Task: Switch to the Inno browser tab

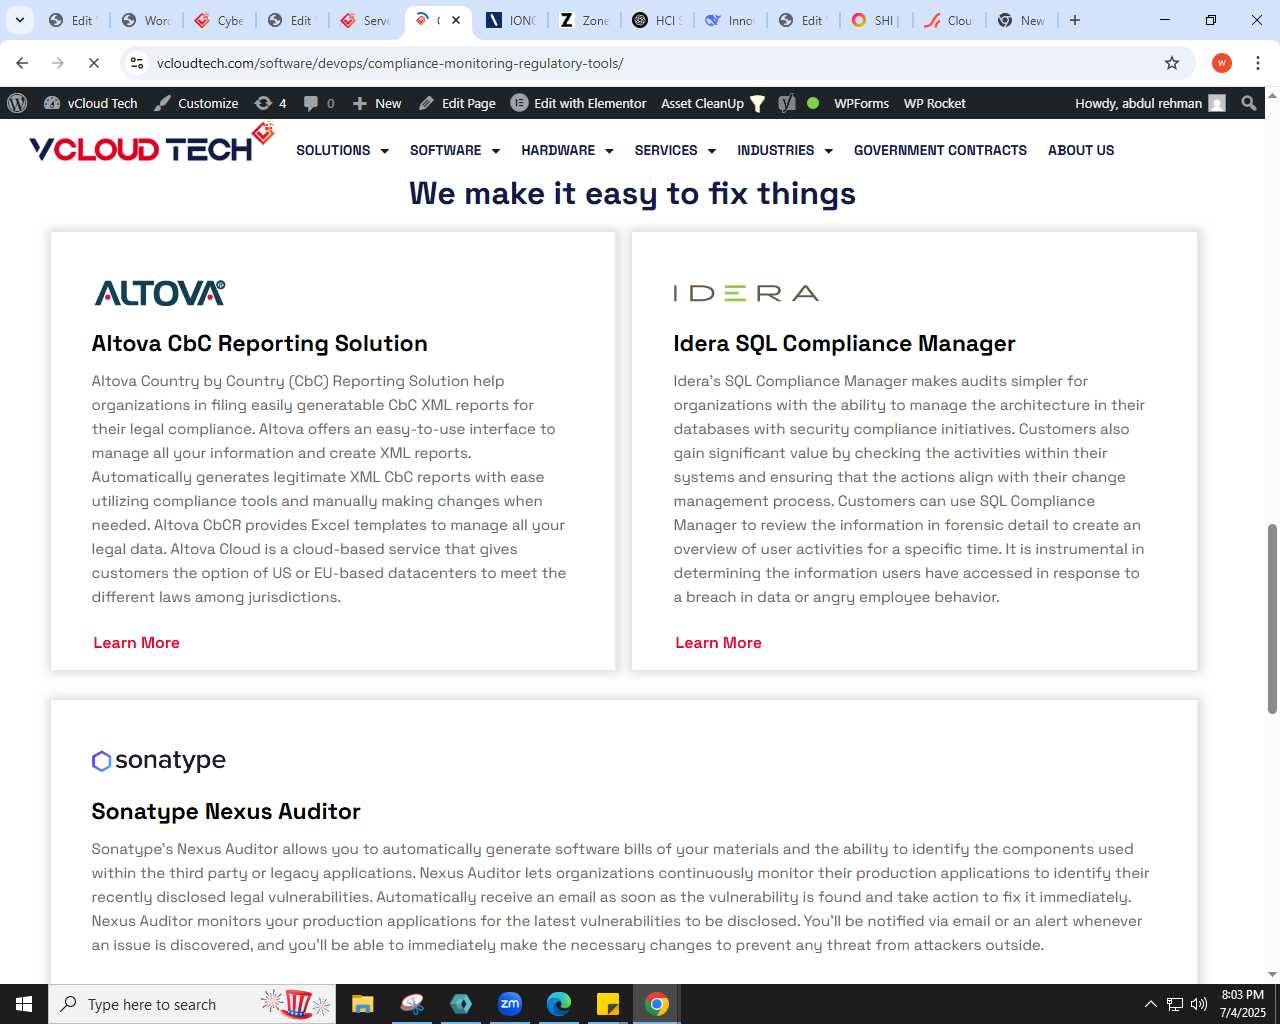Action: [730, 20]
